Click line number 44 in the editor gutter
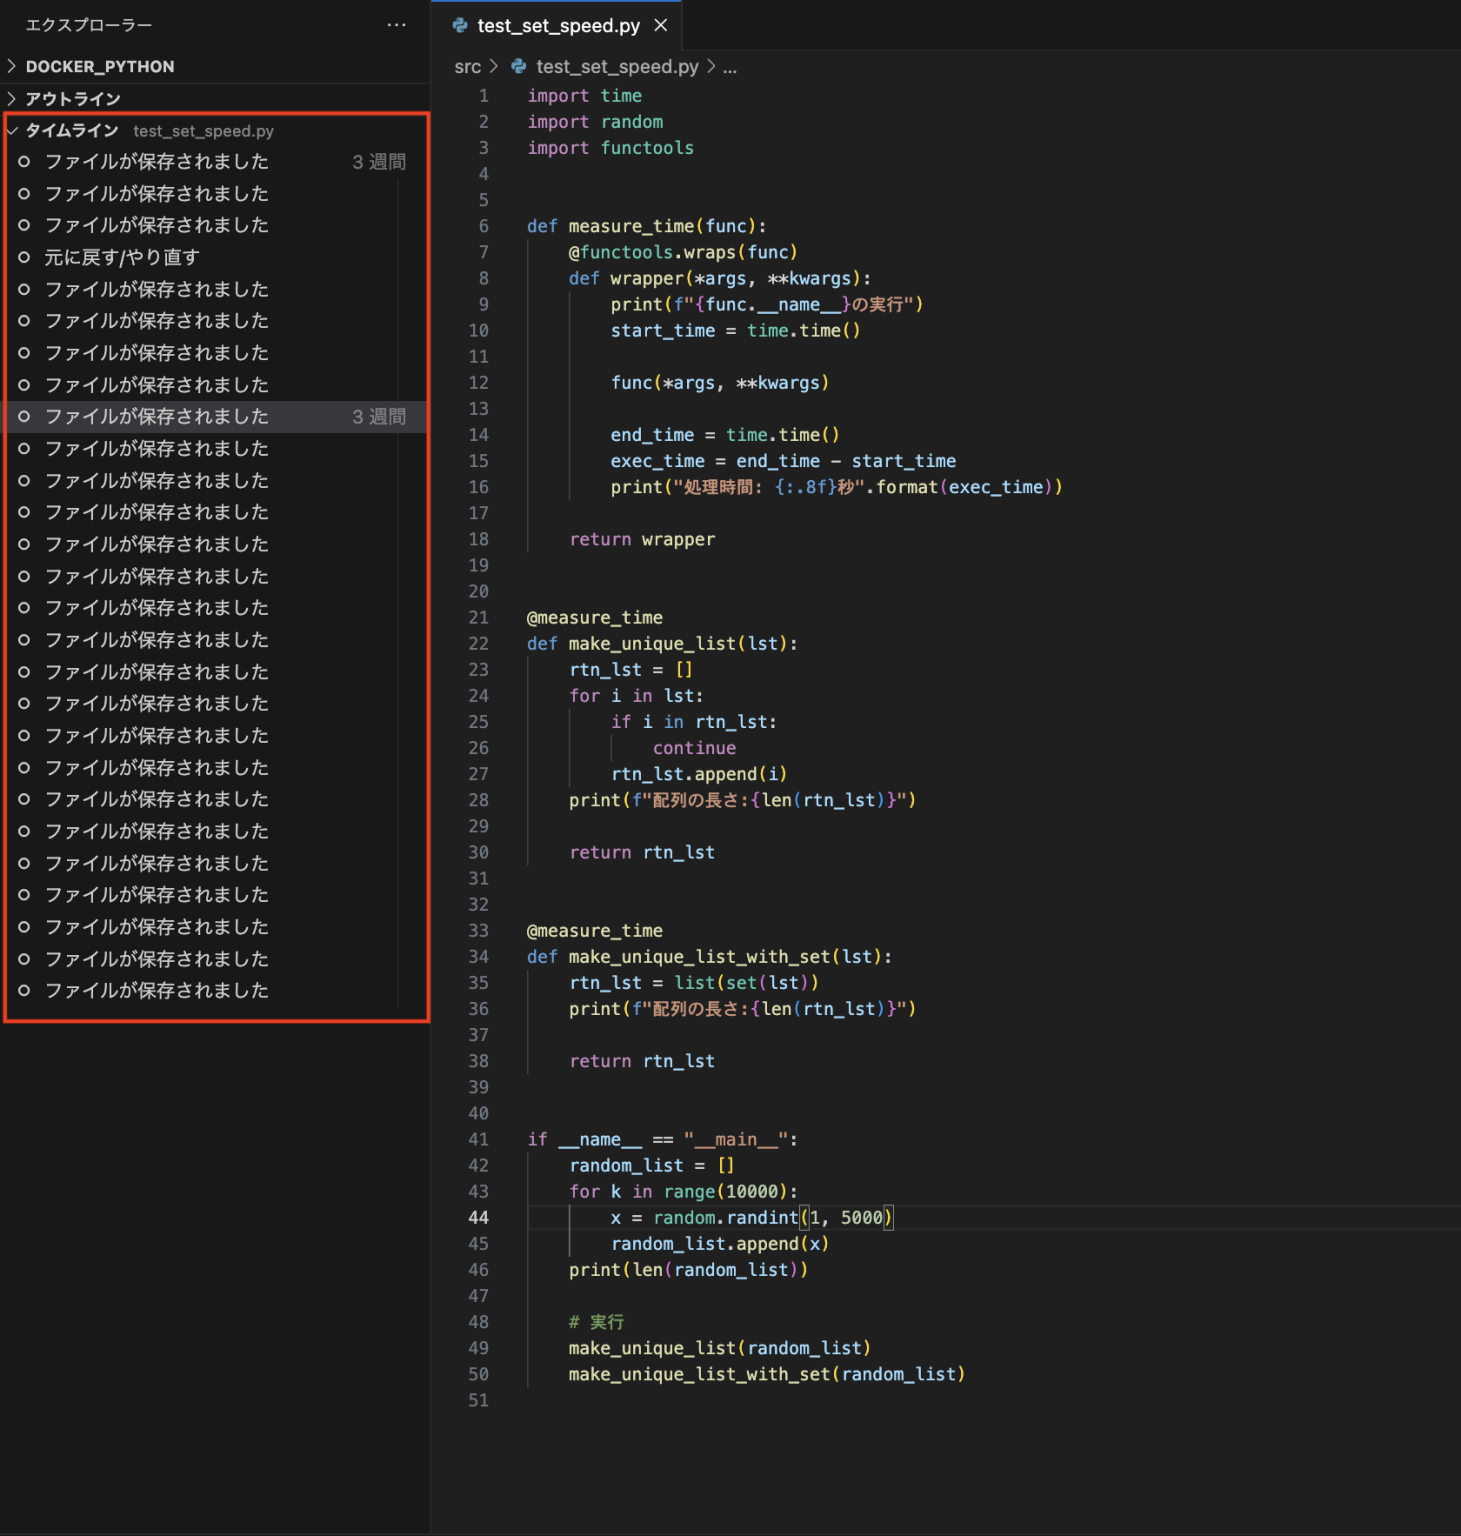Image resolution: width=1461 pixels, height=1536 pixels. point(478,1217)
